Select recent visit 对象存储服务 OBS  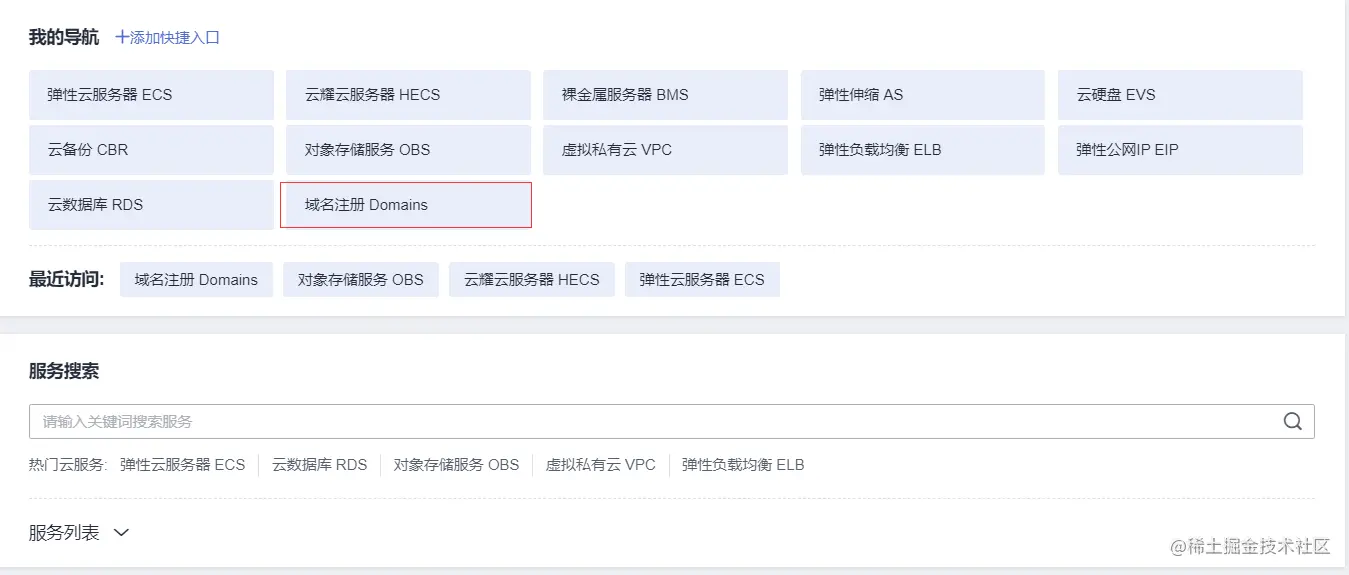pos(361,280)
